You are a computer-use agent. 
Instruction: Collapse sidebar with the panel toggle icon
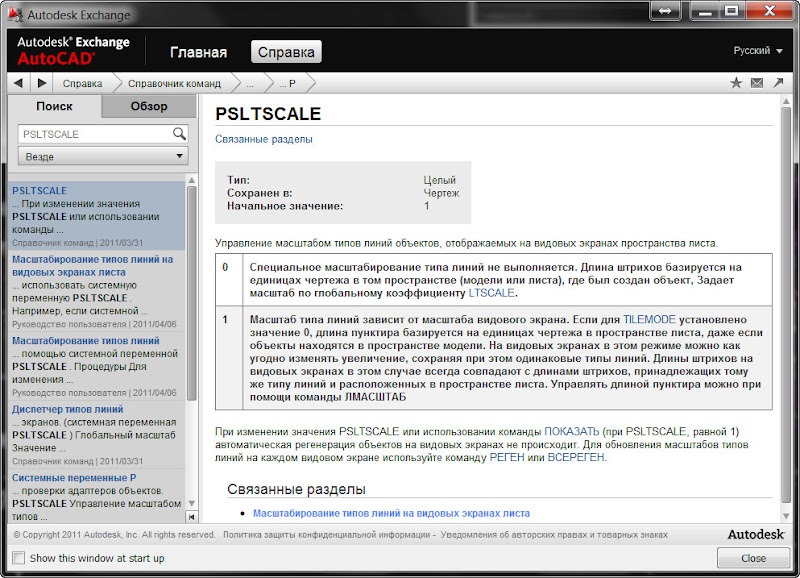pyautogui.click(x=191, y=517)
